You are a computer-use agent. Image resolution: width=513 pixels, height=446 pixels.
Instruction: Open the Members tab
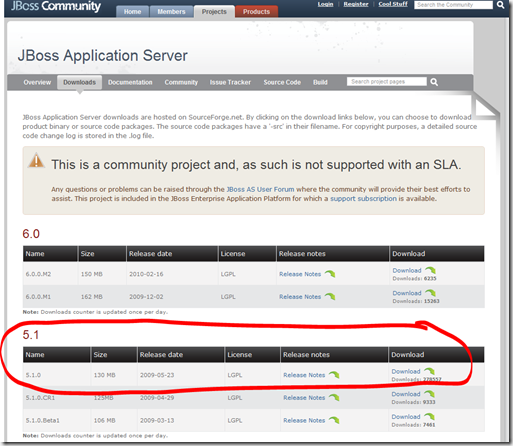171,12
